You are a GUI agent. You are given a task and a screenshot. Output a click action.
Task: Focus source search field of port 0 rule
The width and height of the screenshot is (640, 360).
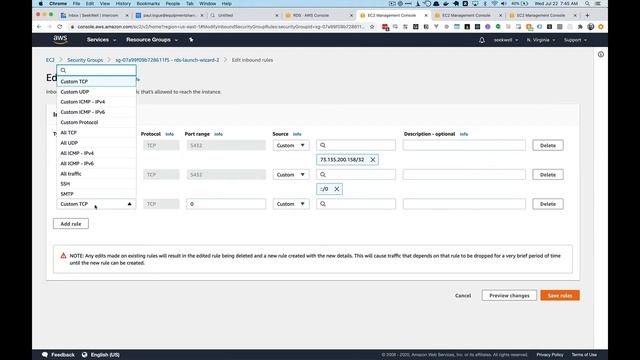click(356, 204)
